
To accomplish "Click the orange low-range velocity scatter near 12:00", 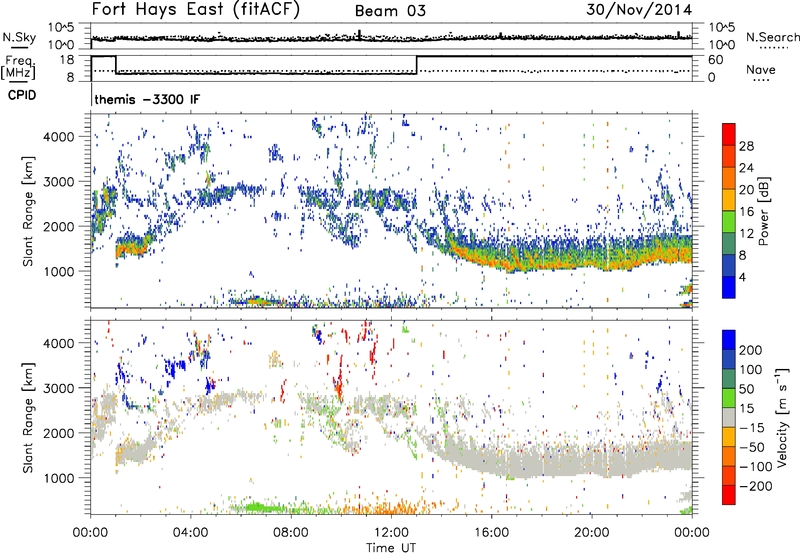I will (393, 508).
